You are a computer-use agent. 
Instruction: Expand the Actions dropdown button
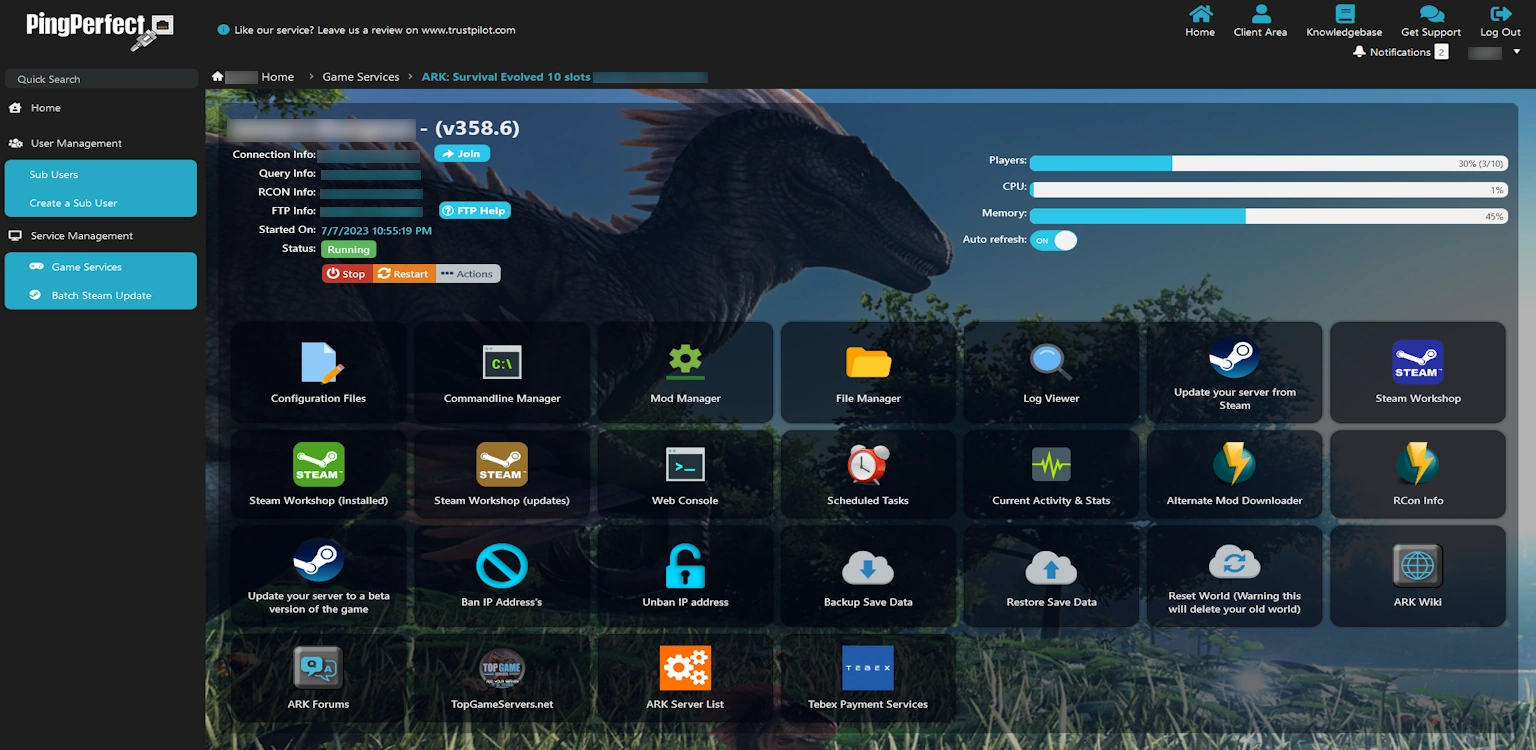[x=467, y=274]
